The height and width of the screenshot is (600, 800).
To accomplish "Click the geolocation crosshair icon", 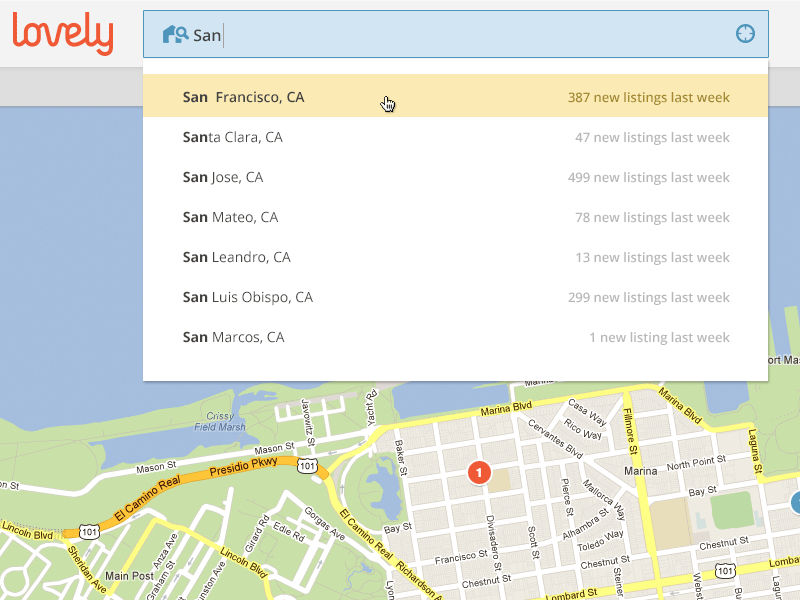I will click(745, 33).
